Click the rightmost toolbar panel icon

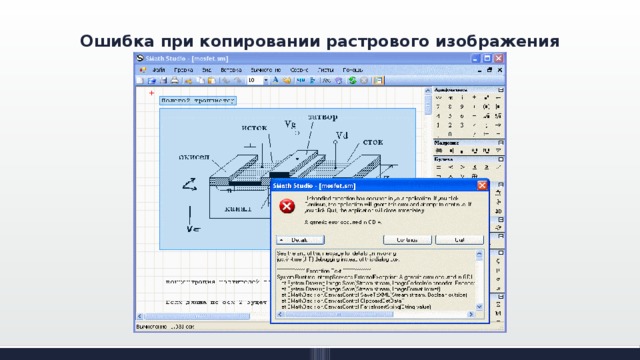tap(378, 81)
